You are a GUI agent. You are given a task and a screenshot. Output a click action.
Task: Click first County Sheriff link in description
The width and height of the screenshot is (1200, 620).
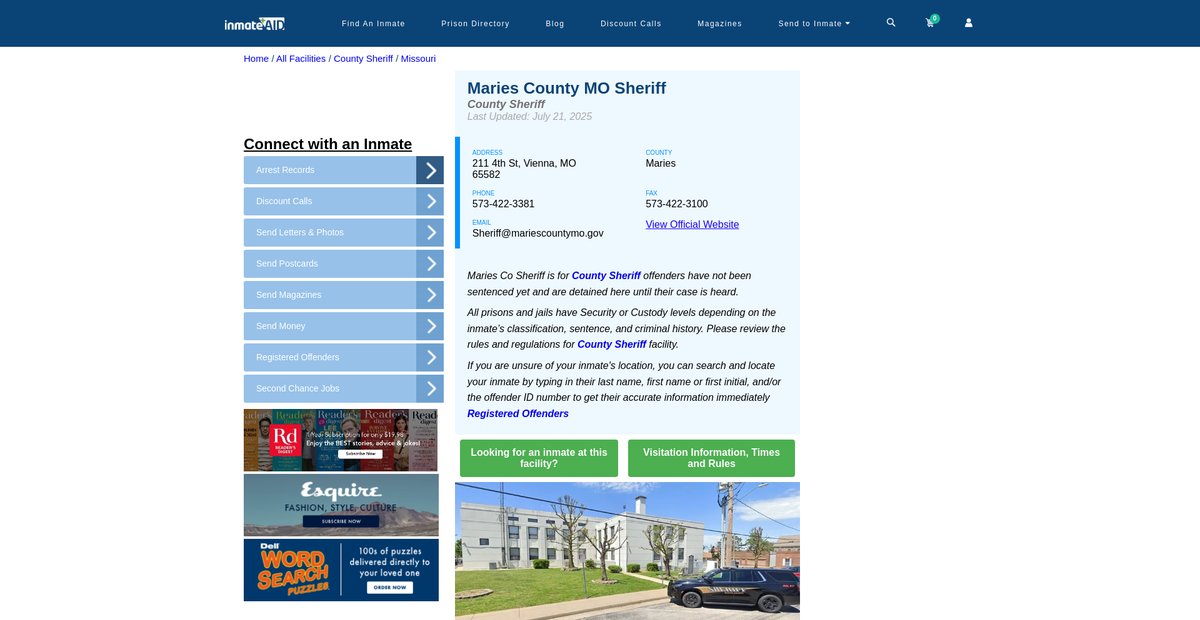[606, 275]
